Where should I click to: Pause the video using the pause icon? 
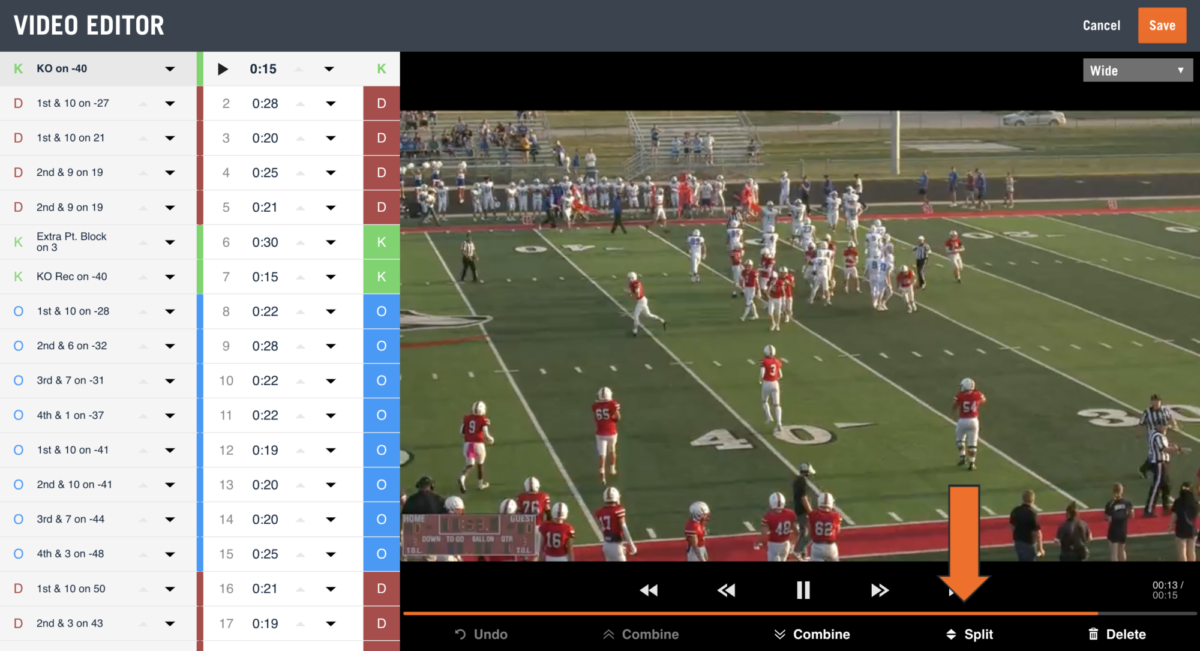tap(803, 590)
